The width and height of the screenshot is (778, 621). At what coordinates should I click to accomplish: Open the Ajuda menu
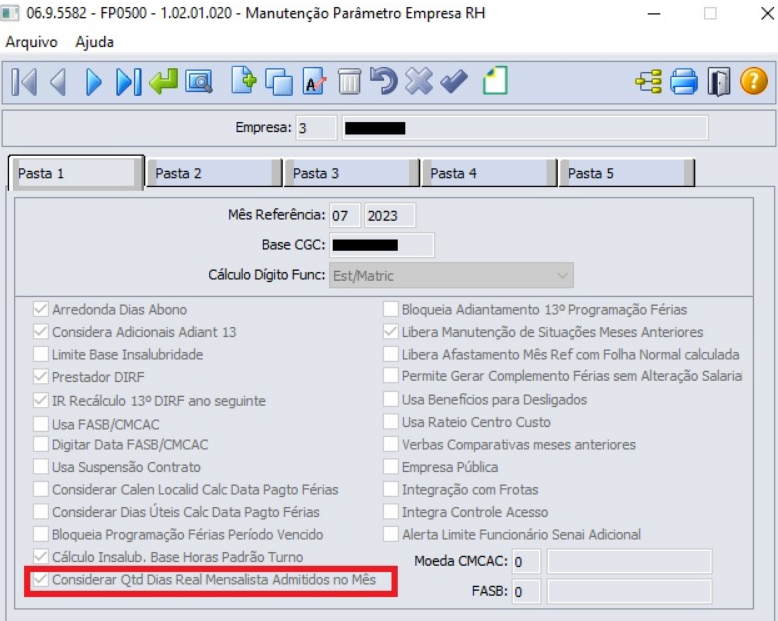(x=94, y=42)
